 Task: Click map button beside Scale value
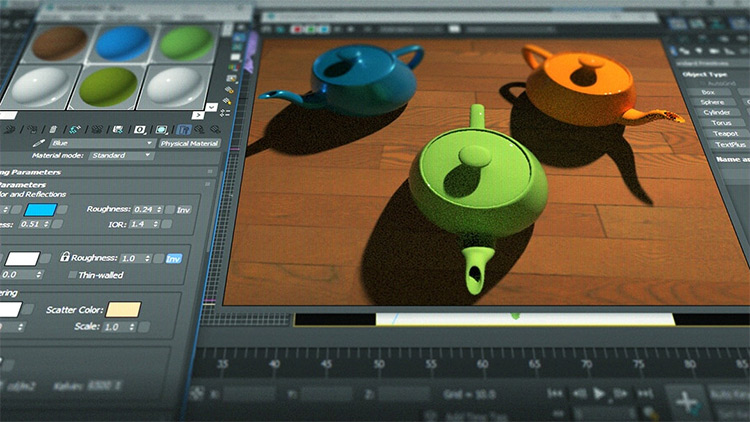tap(143, 327)
